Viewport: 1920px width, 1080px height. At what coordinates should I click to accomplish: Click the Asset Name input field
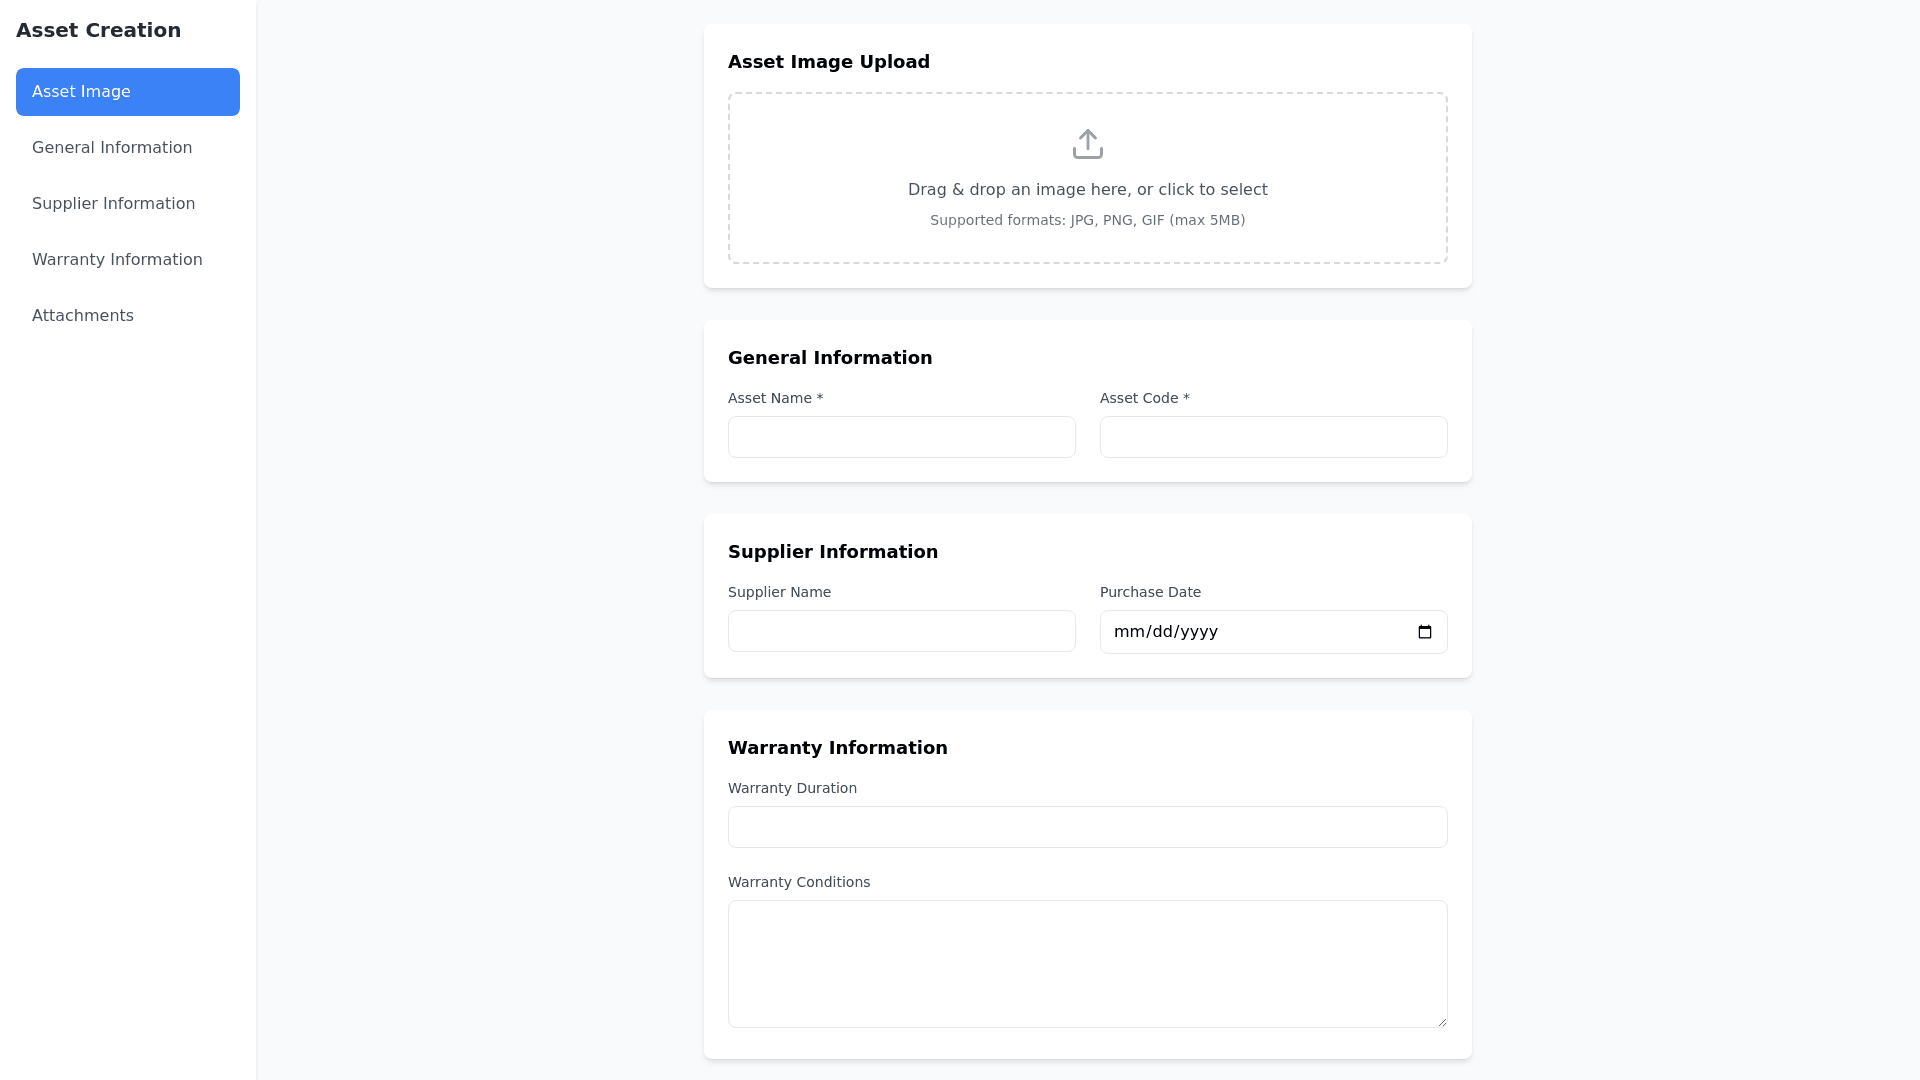pos(901,437)
